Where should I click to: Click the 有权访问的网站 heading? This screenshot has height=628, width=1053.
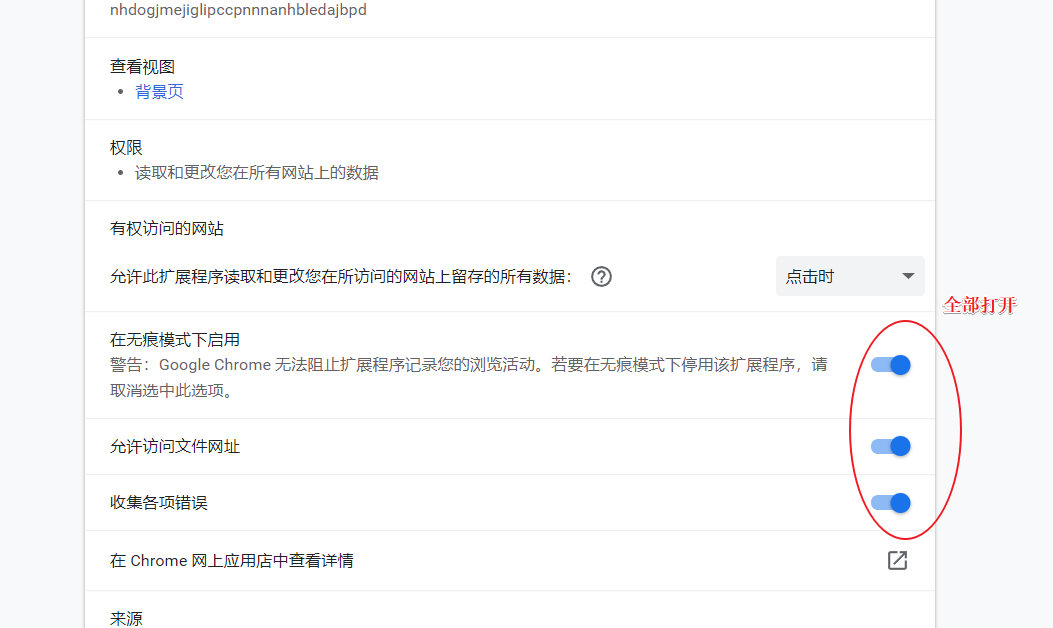point(167,229)
